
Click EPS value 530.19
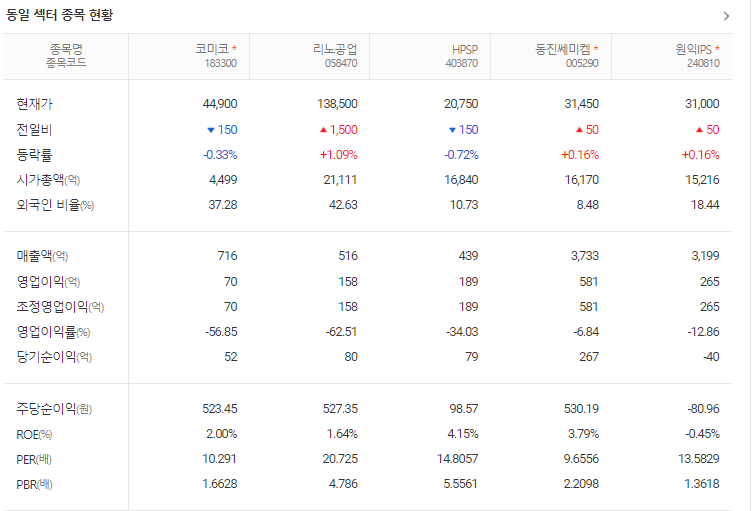pyautogui.click(x=581, y=409)
